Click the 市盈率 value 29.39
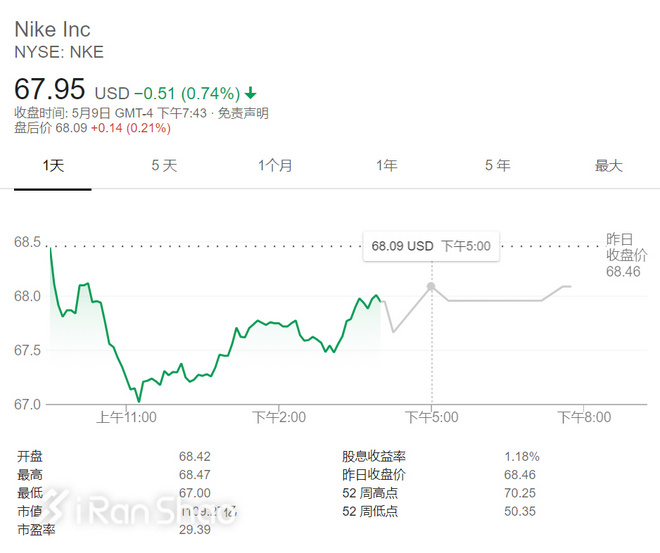 (194, 530)
